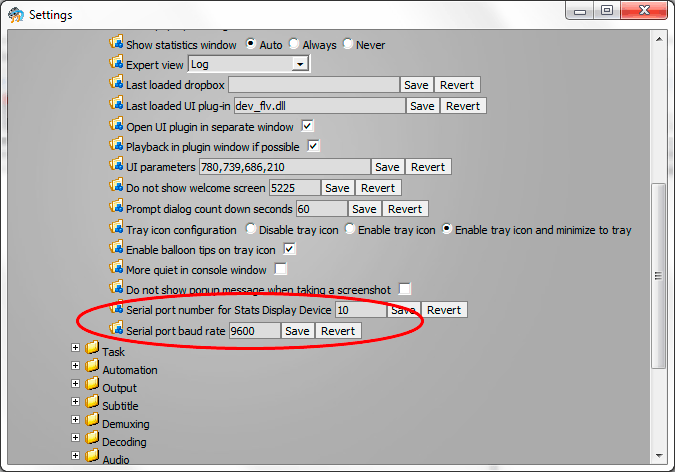Screen dimensions: 675x472
Task: Click the Settings window title bar icon
Action: pos(15,14)
